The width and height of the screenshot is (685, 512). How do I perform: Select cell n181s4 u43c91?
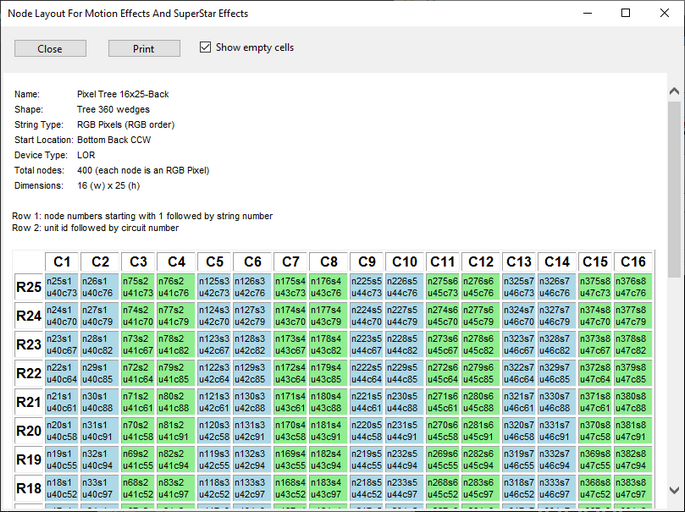click(329, 431)
